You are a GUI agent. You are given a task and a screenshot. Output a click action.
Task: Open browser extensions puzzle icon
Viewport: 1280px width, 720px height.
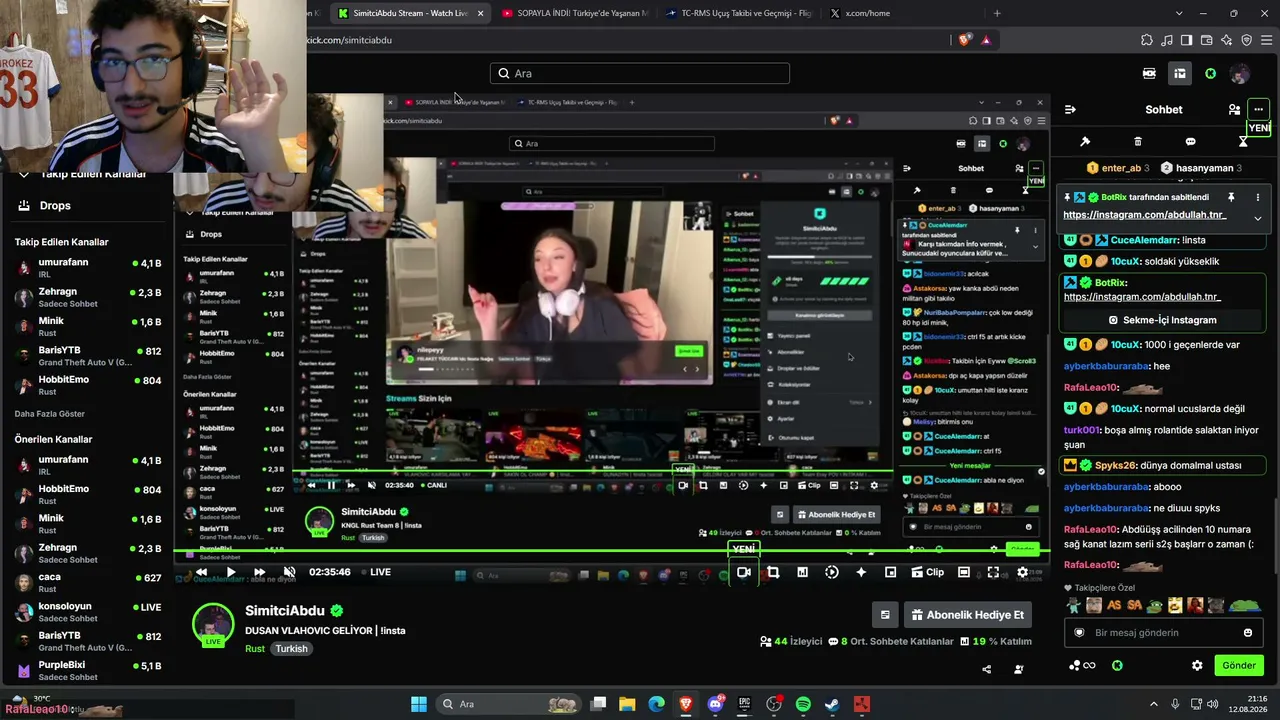pos(1147,40)
